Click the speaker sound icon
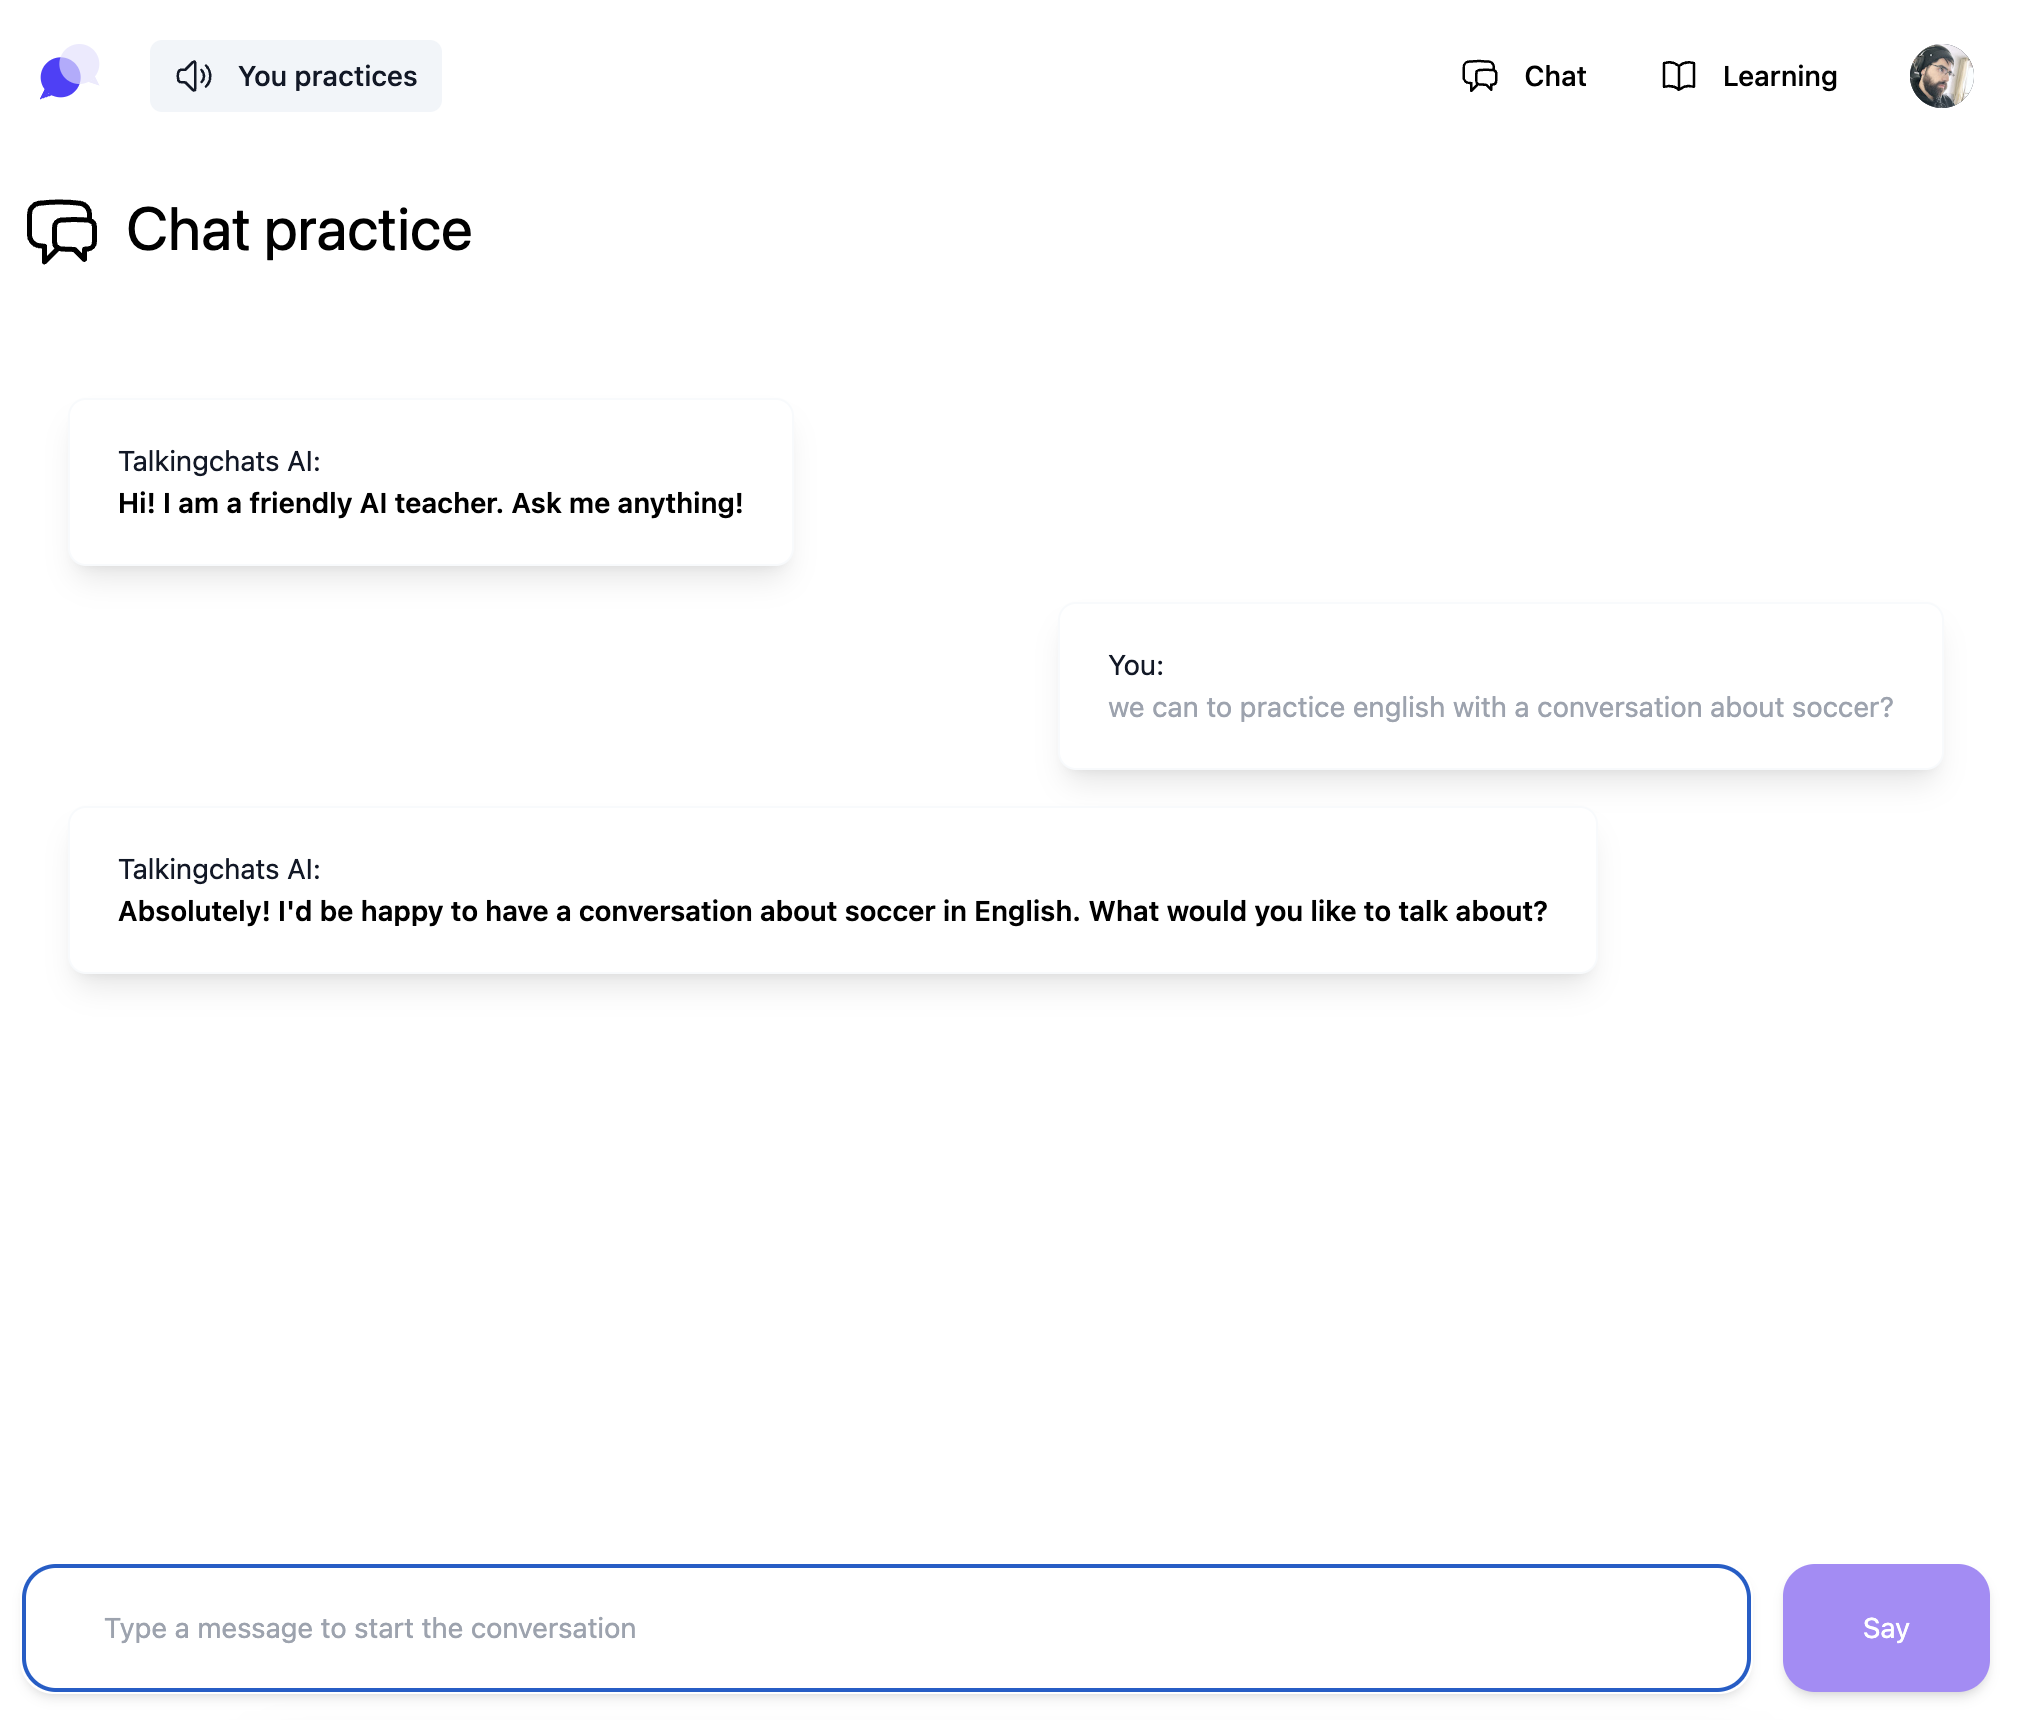Image resolution: width=2024 pixels, height=1720 pixels. (194, 76)
